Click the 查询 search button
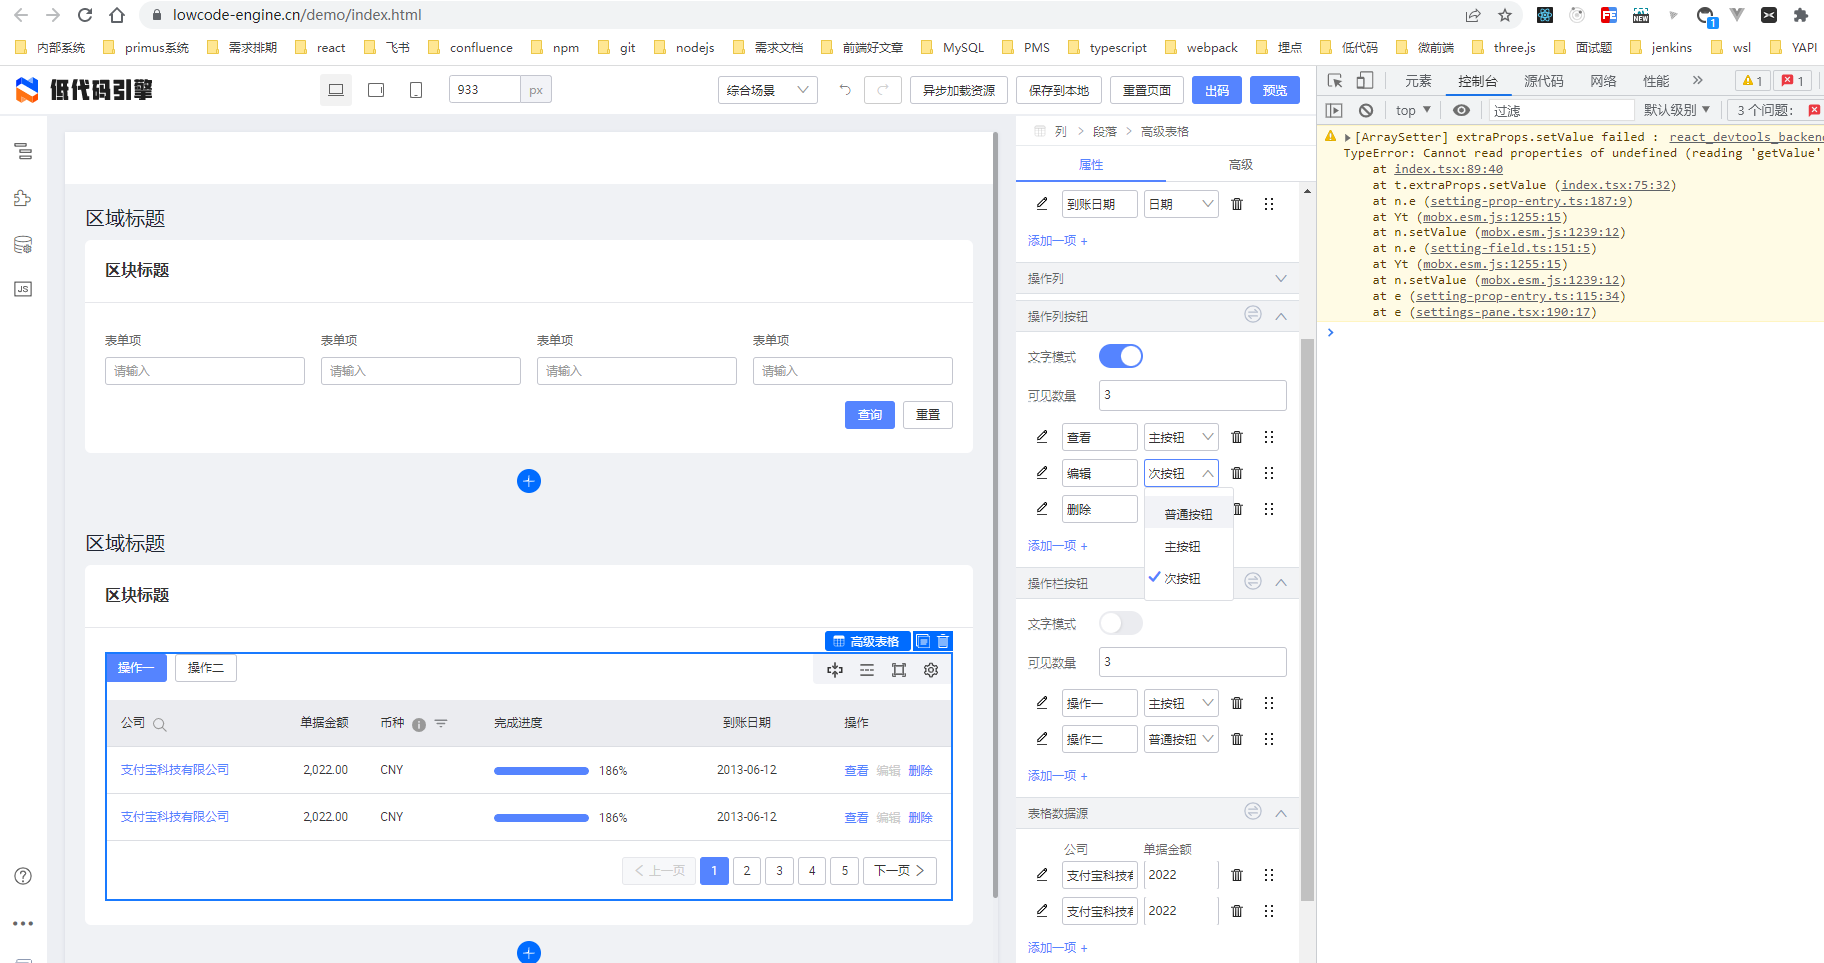The width and height of the screenshot is (1824, 963). (870, 415)
